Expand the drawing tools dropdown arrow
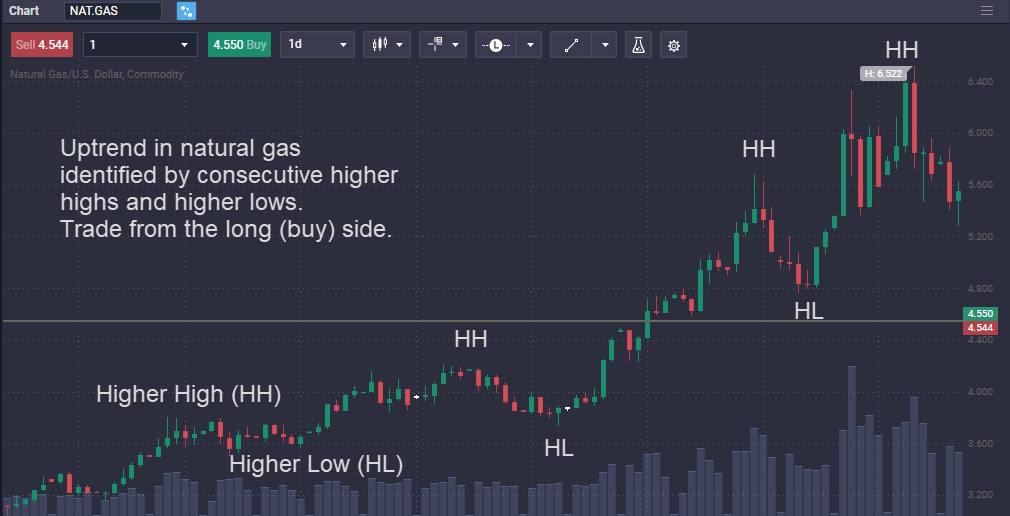 605,45
